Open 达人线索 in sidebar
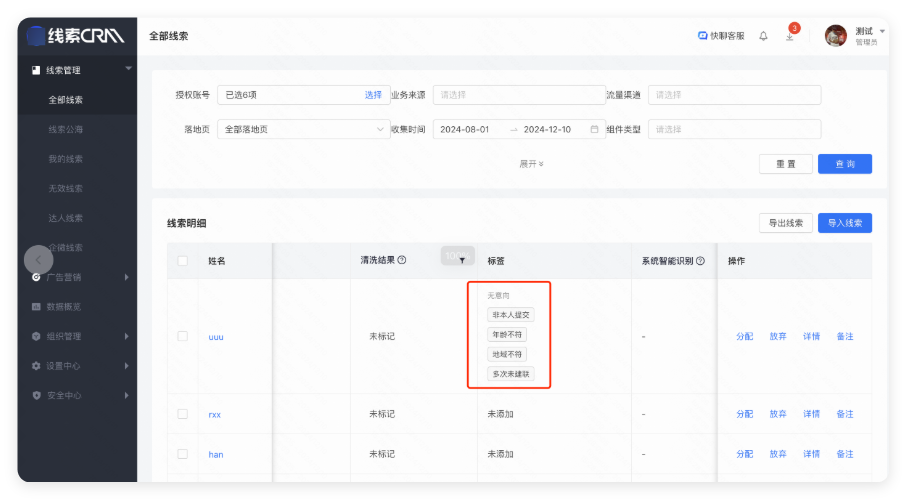Image resolution: width=906 pixels, height=499 pixels. pyautogui.click(x=65, y=218)
